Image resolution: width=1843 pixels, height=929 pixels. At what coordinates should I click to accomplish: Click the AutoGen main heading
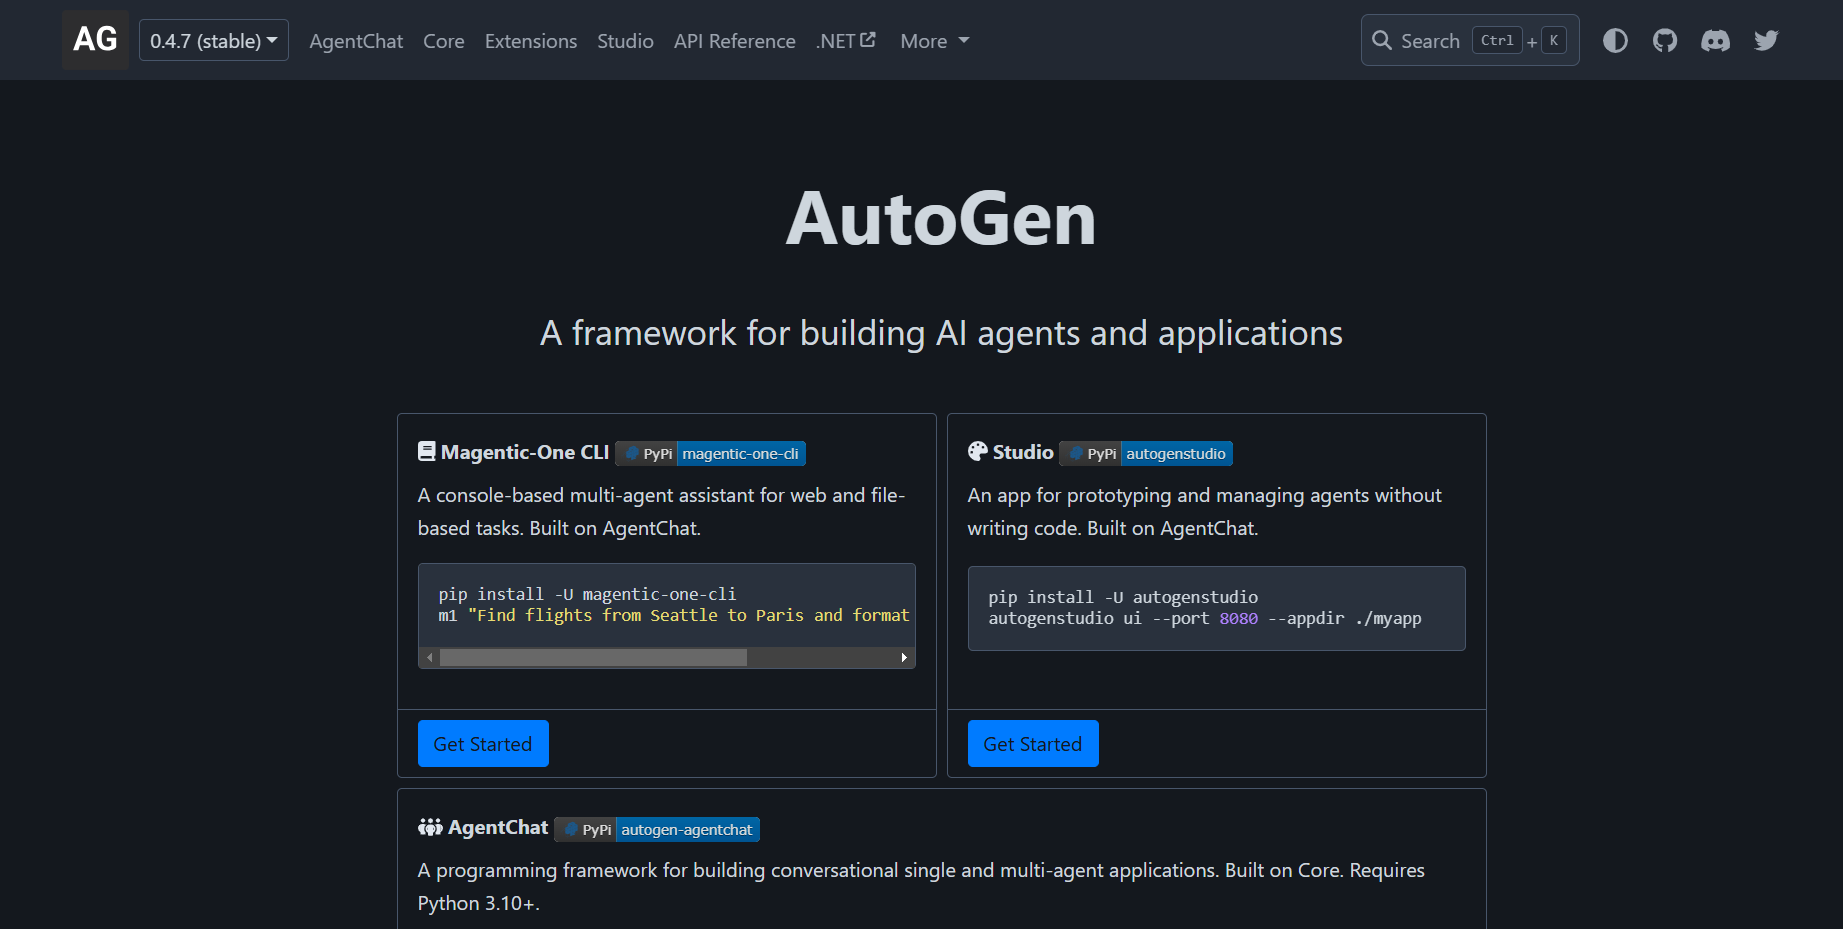pos(941,218)
